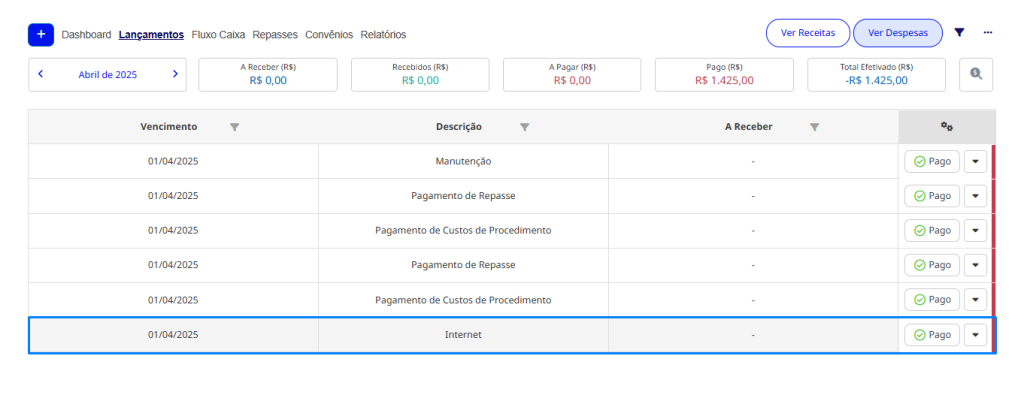The height and width of the screenshot is (395, 1024).
Task: Click the magnifier search icon button
Action: [976, 74]
